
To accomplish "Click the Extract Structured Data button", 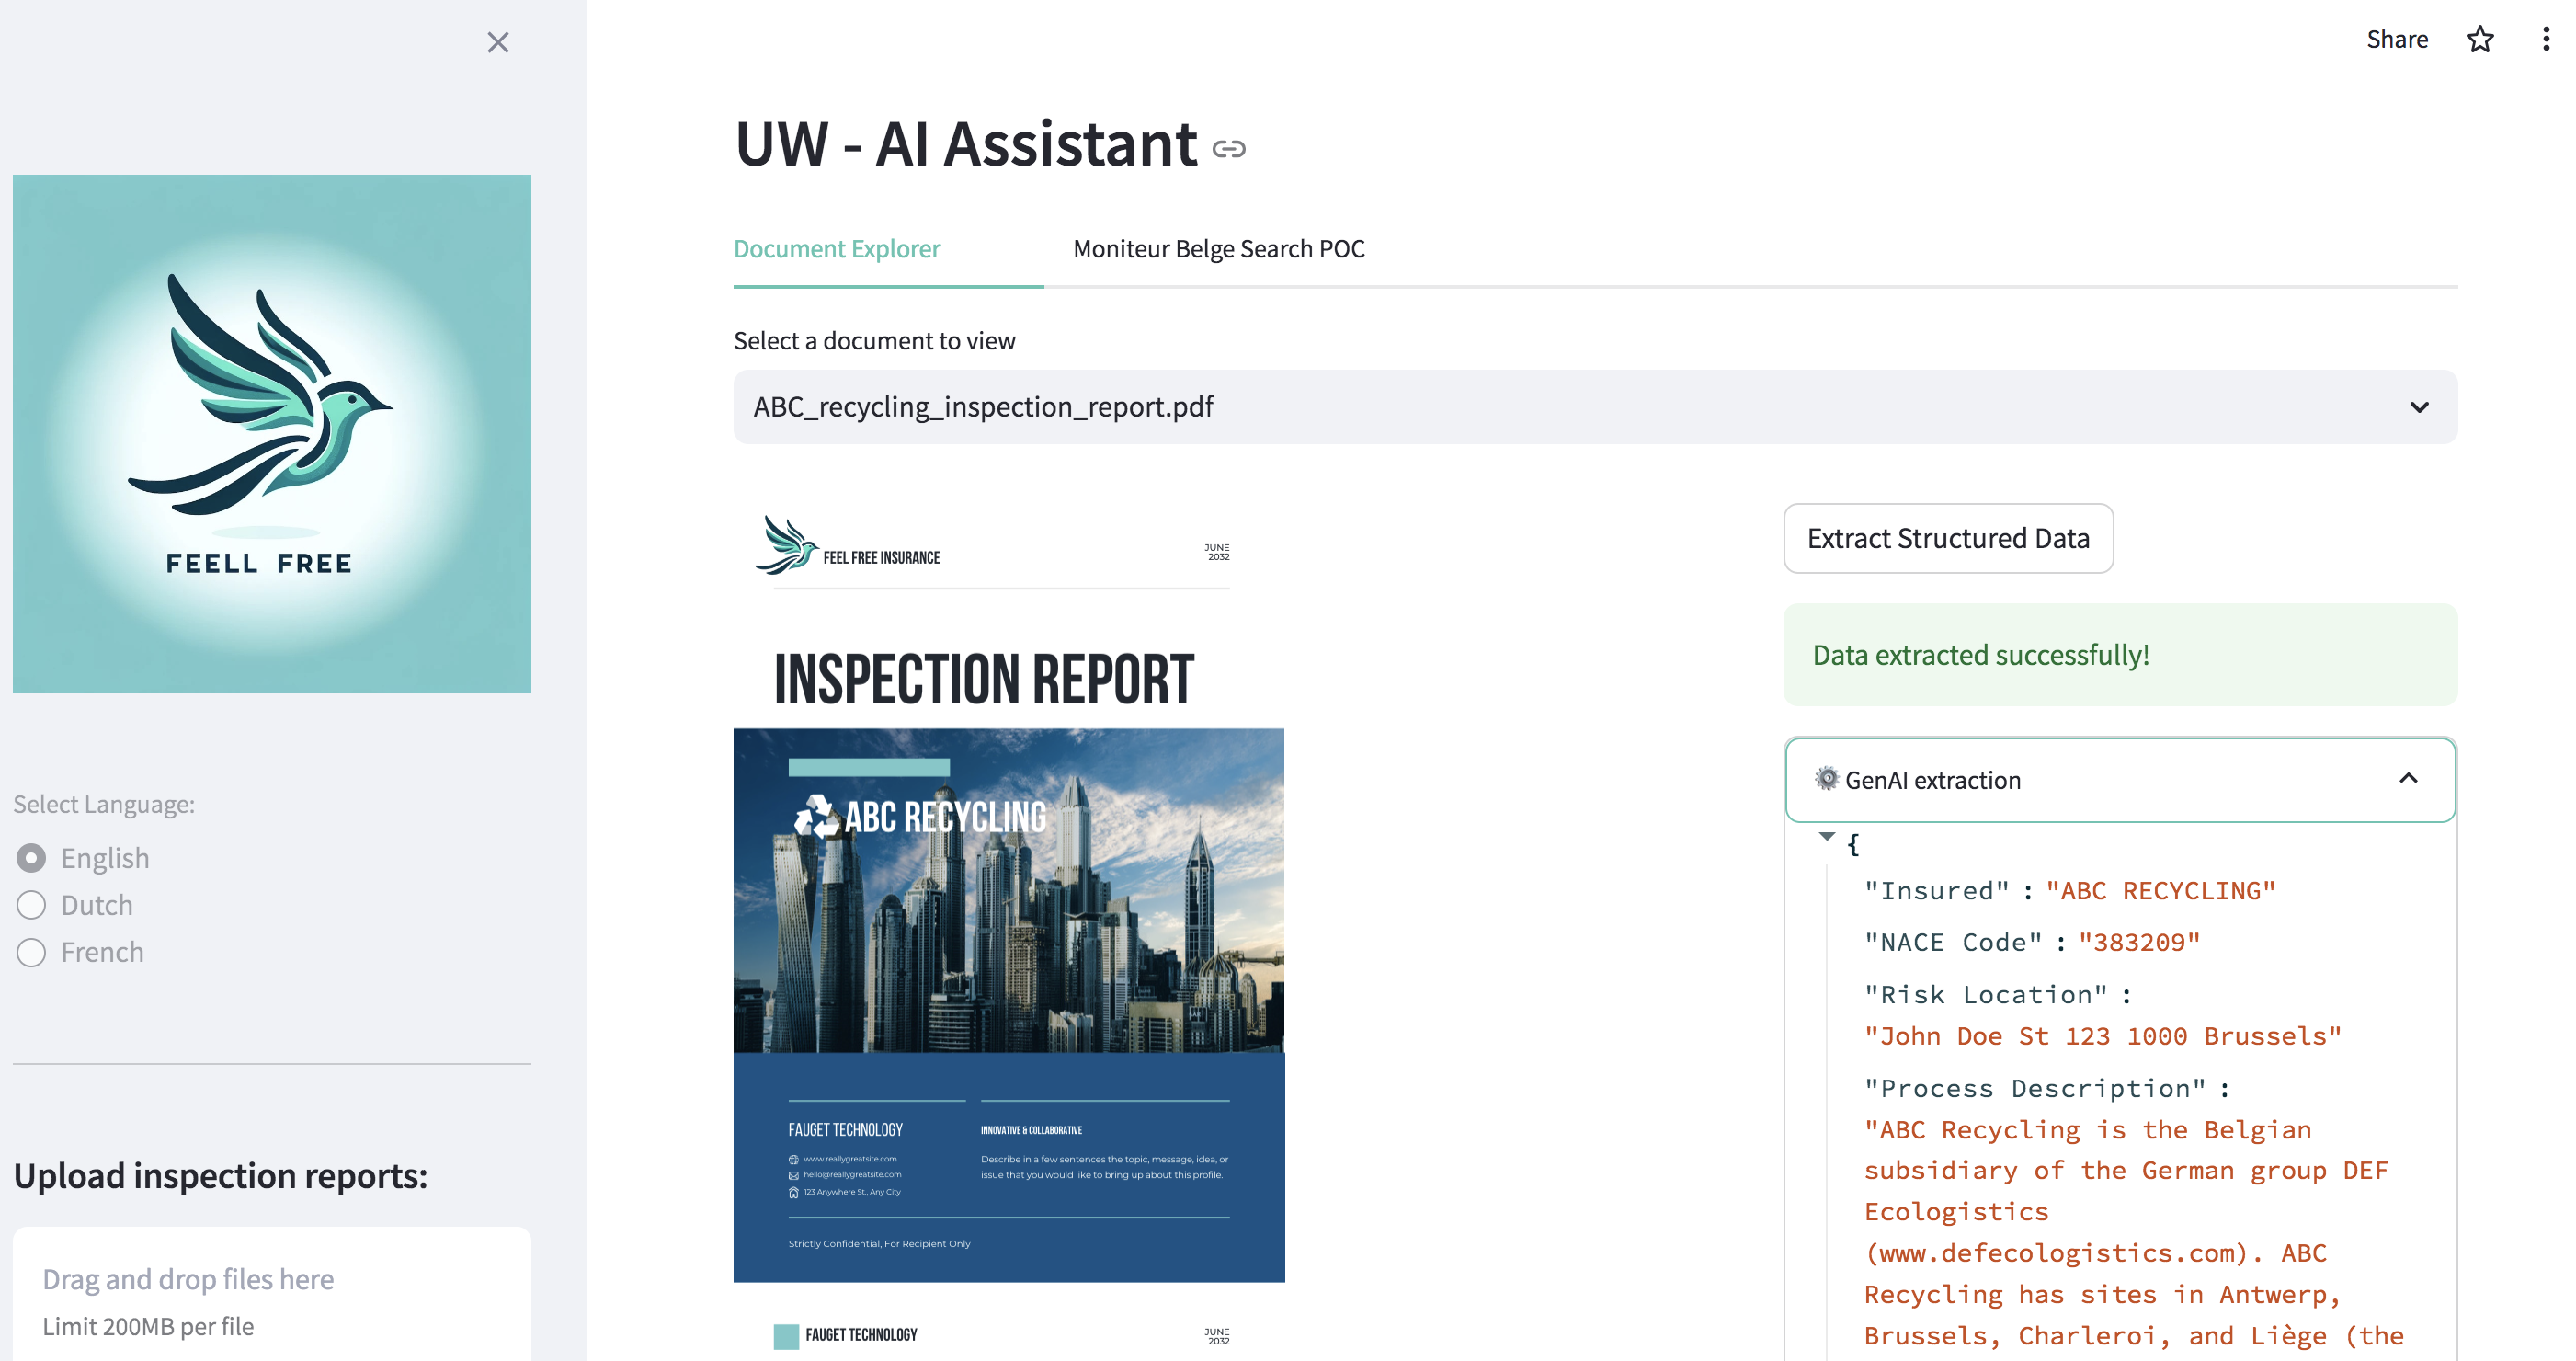I will coord(1947,536).
